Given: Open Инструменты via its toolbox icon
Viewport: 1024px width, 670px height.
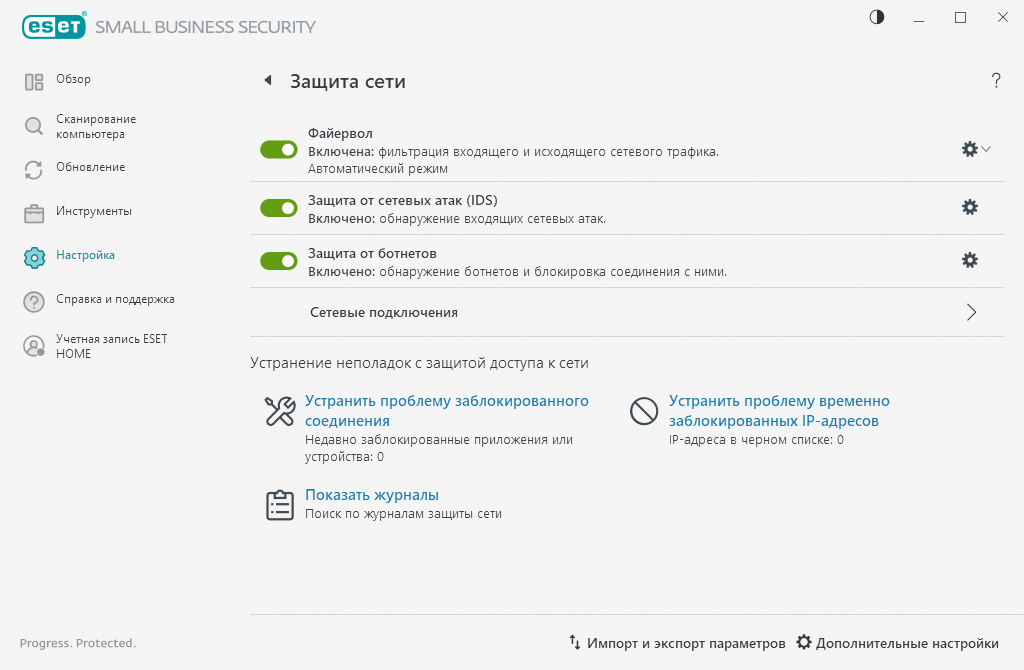Looking at the screenshot, I should click(x=32, y=212).
